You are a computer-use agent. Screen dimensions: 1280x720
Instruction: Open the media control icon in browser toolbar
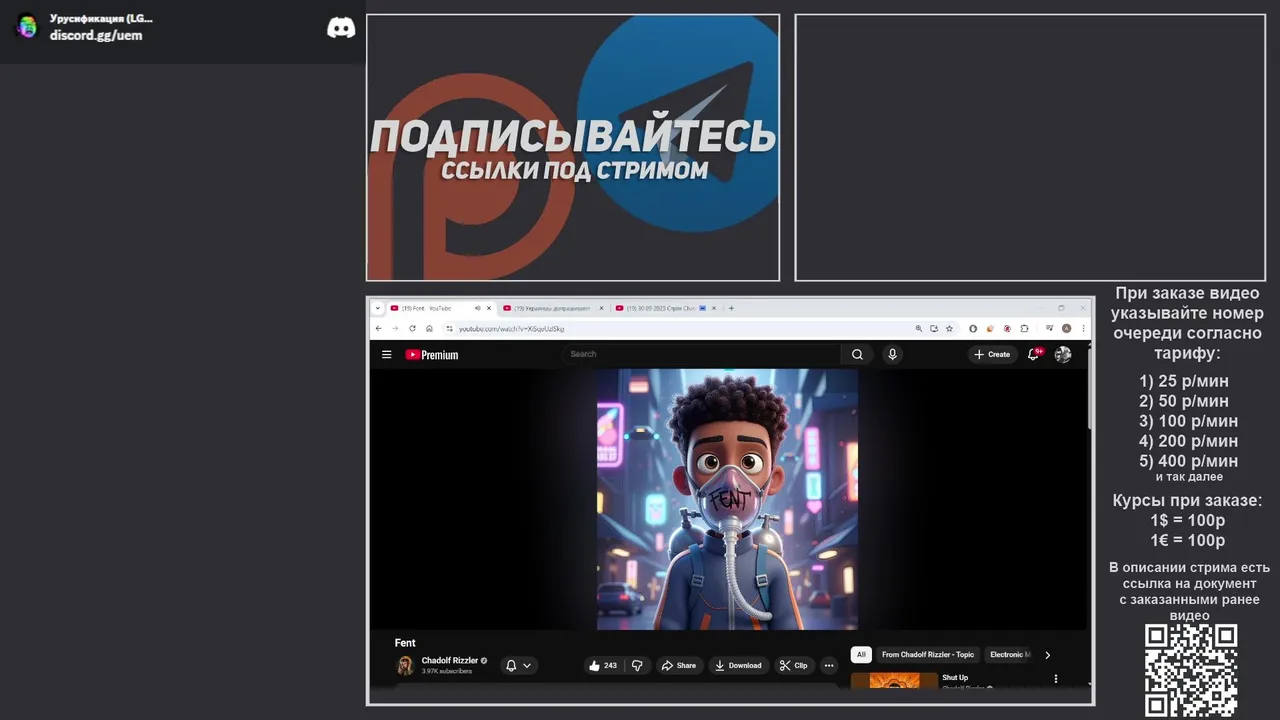pyautogui.click(x=1049, y=328)
